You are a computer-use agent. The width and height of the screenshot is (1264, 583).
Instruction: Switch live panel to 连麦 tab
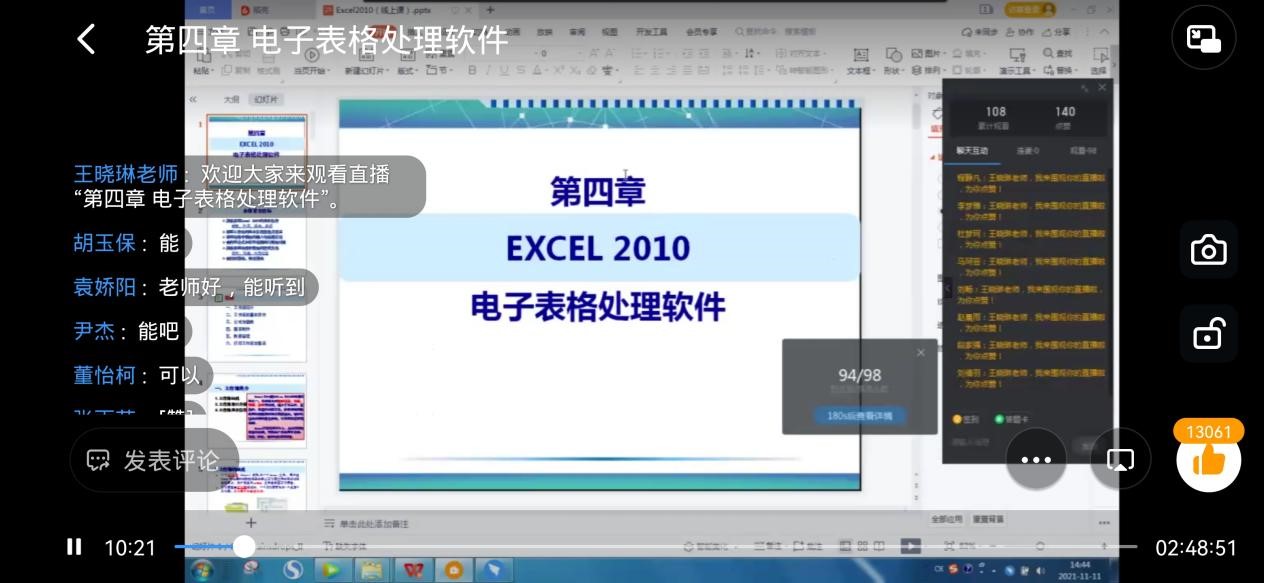(x=1028, y=151)
